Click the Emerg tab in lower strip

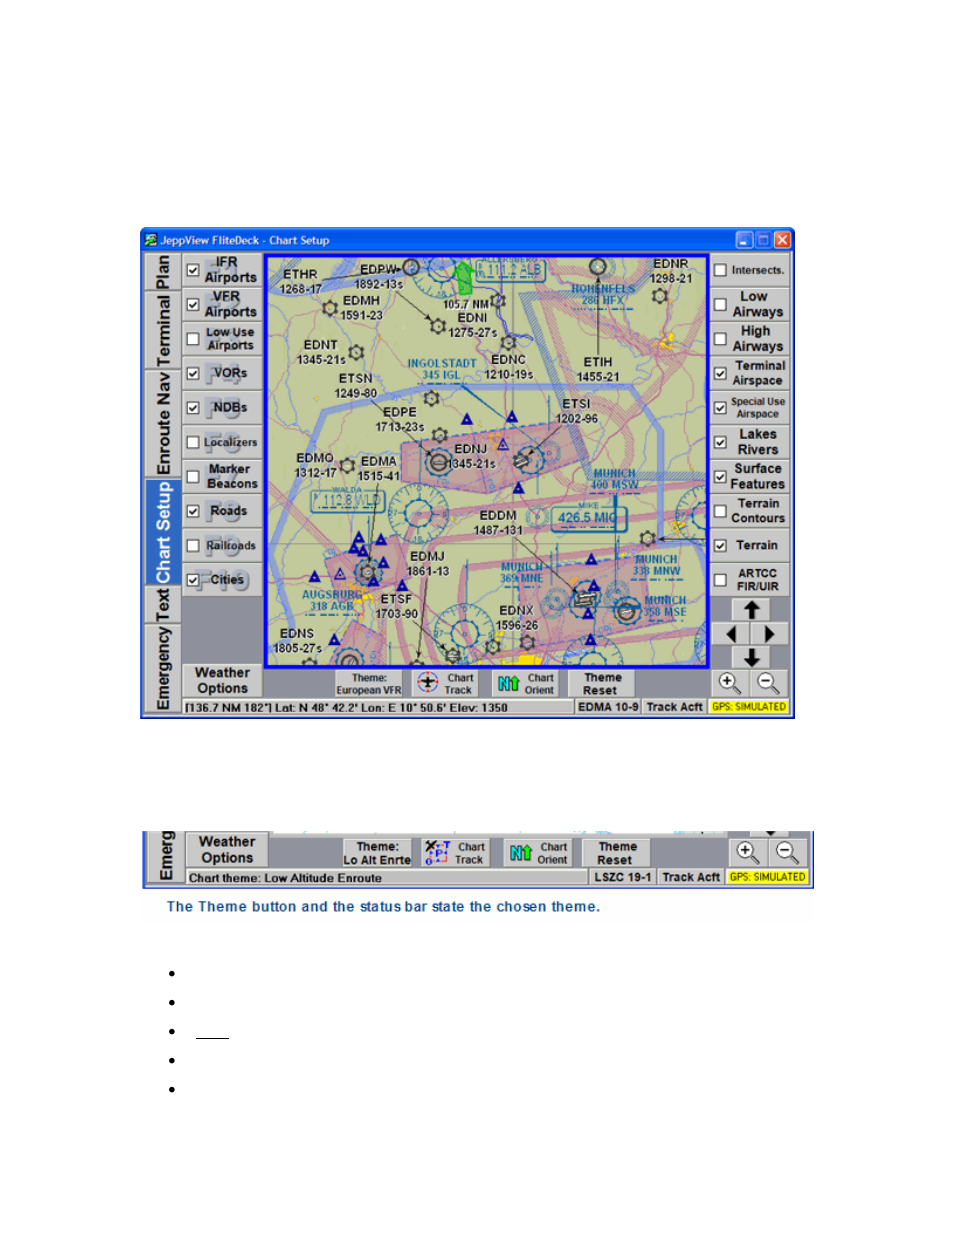165,856
